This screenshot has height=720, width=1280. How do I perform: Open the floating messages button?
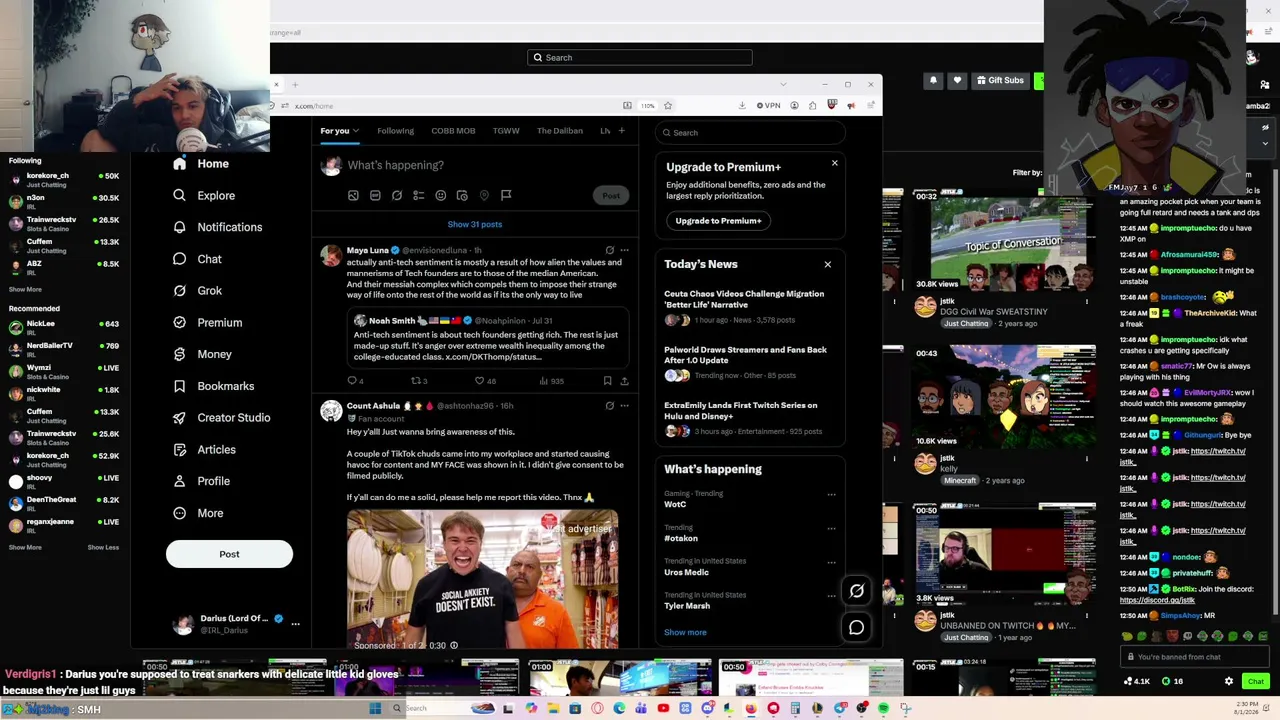[x=857, y=628]
